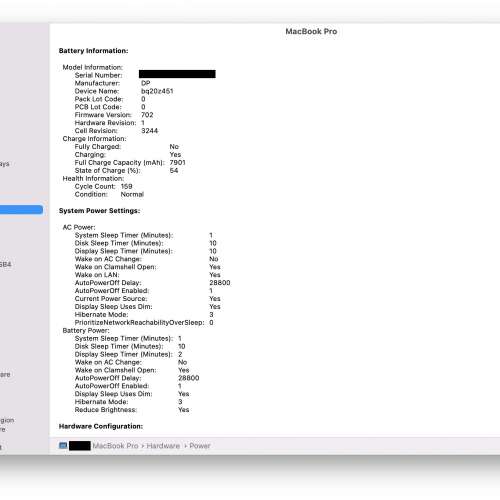Click the Device Name value bq20z451
The image size is (500, 500).
point(157,91)
